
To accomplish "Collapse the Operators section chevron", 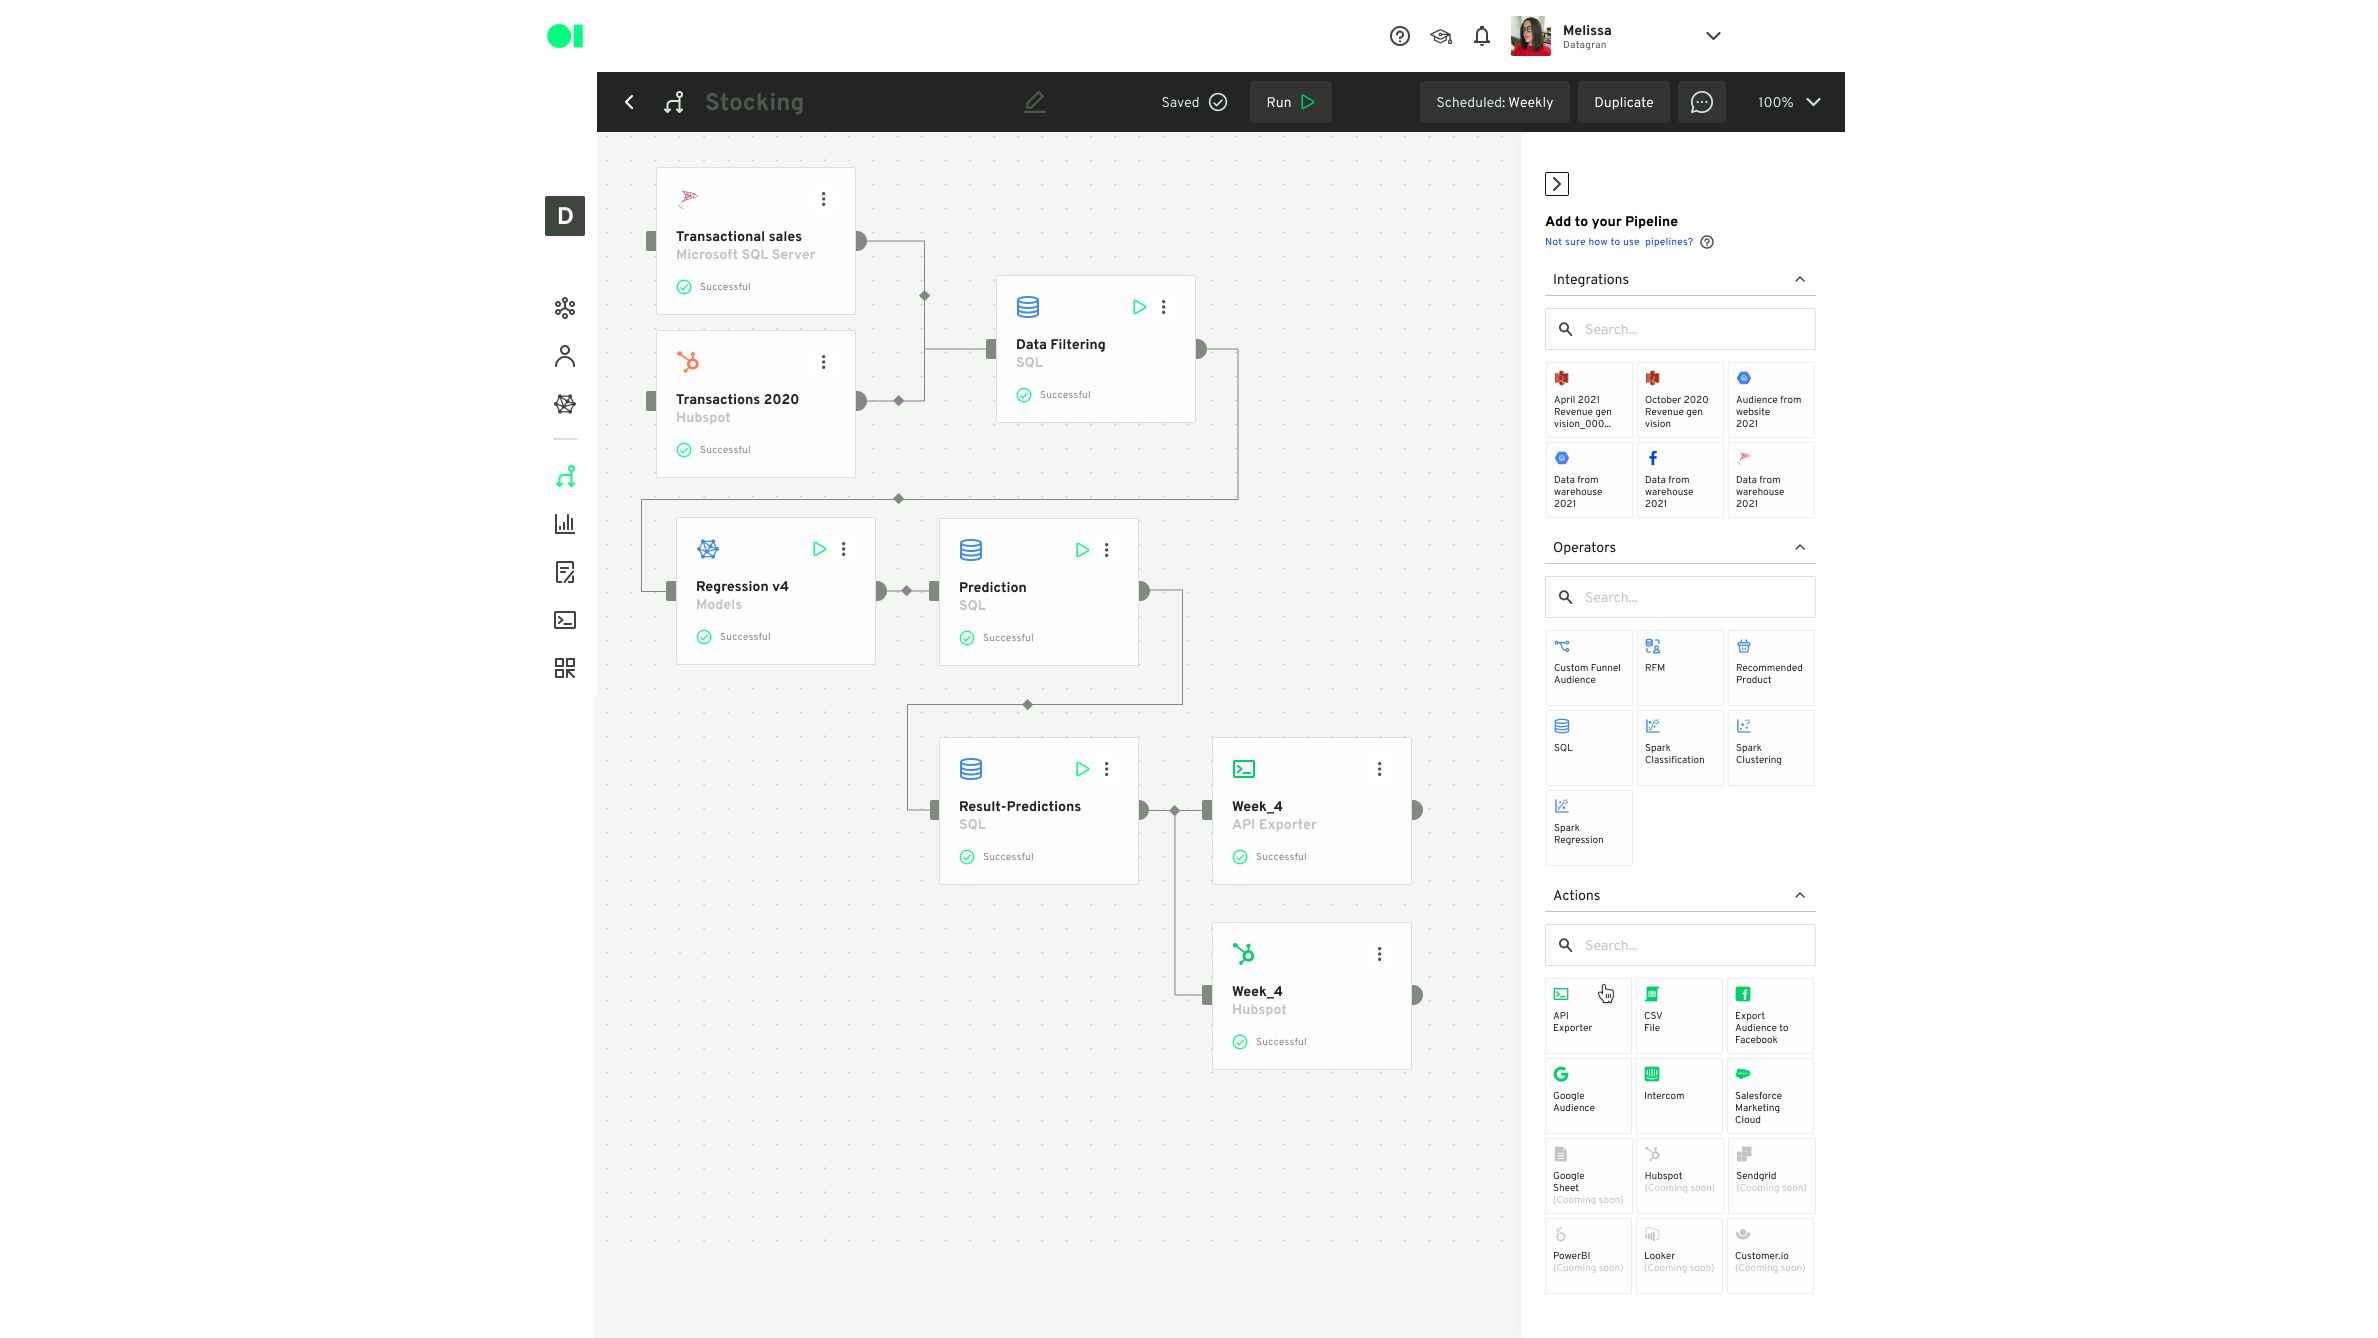I will 1800,547.
